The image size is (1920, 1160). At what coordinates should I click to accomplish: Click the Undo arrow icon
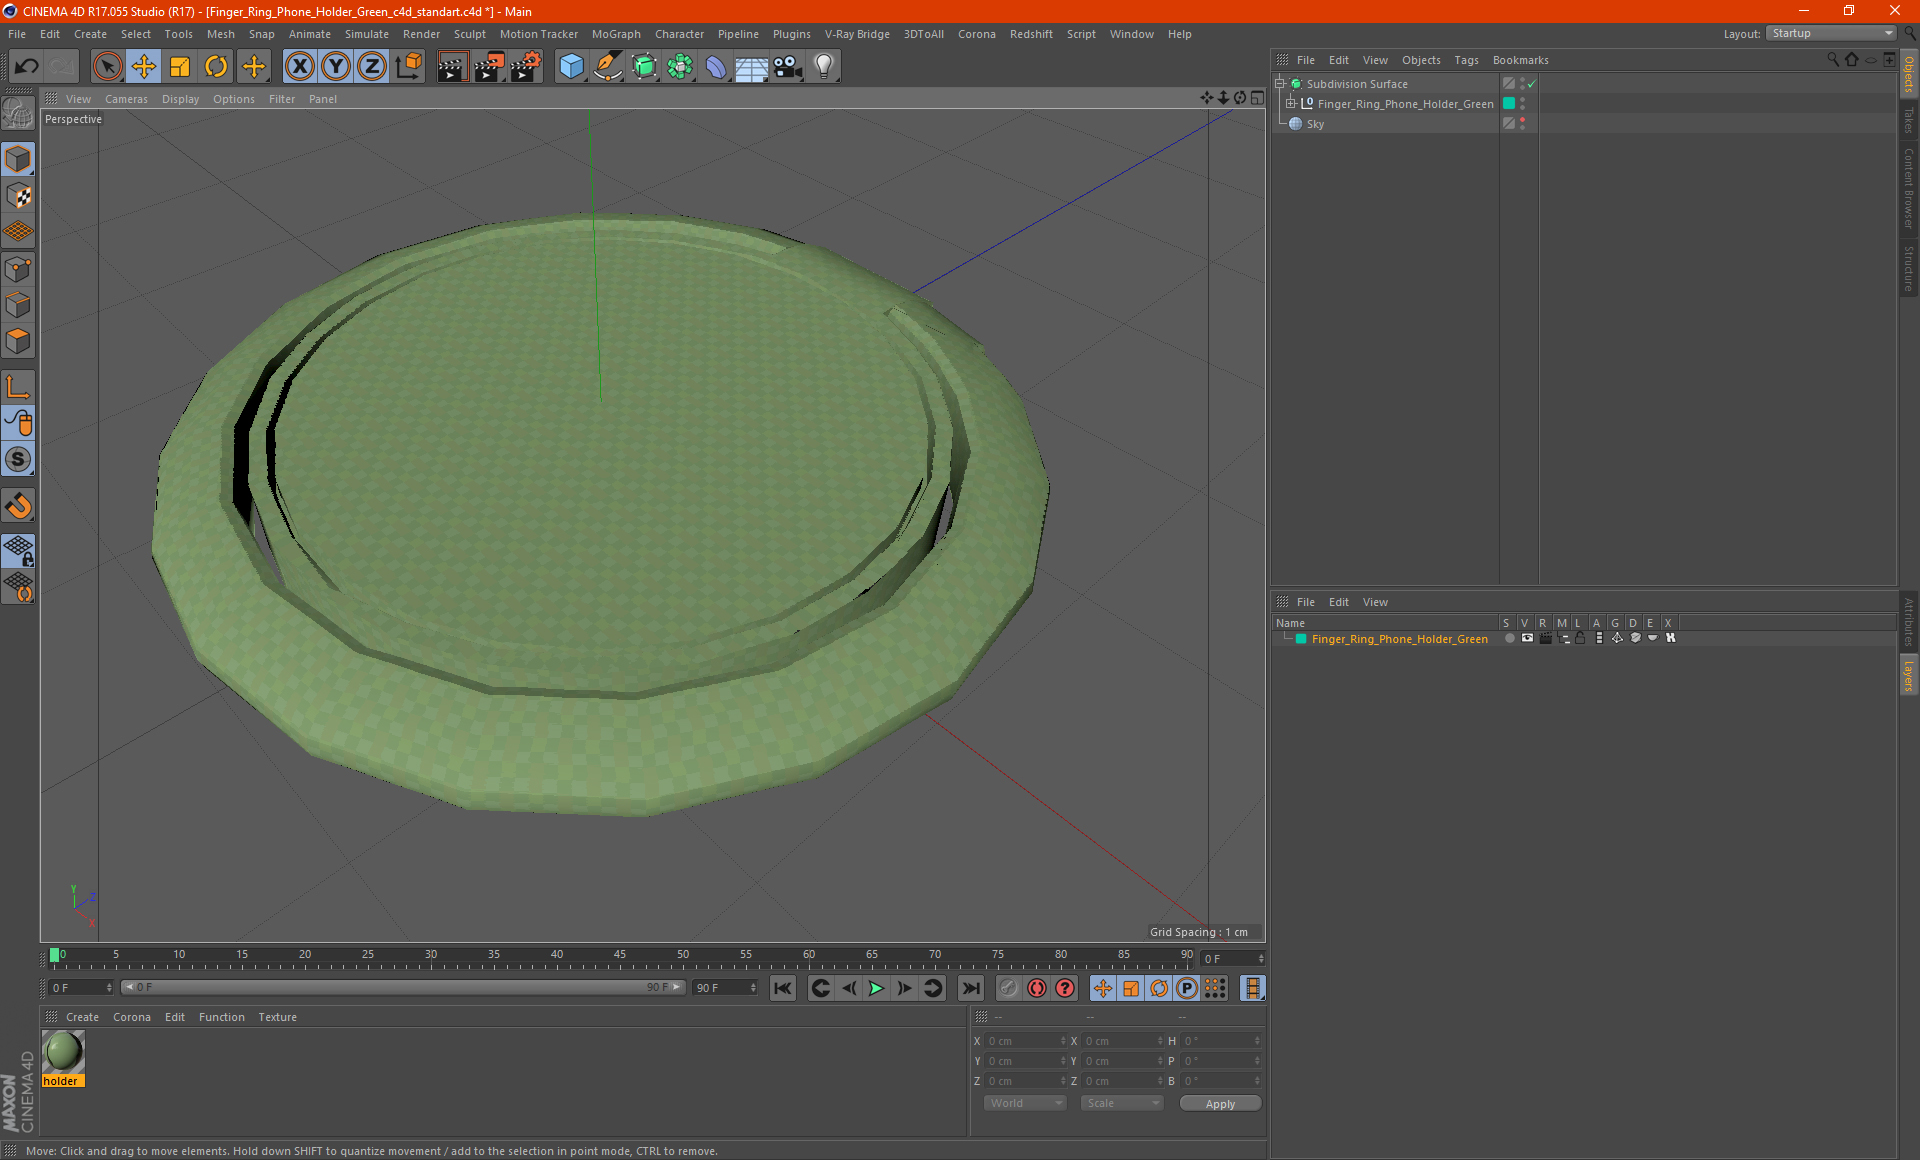[27, 66]
